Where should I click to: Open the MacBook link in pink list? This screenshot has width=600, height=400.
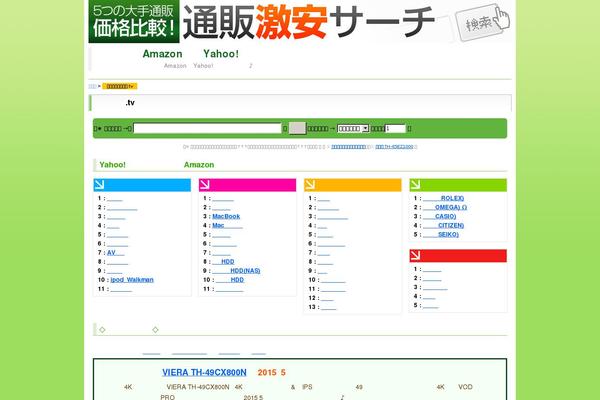pyautogui.click(x=226, y=216)
